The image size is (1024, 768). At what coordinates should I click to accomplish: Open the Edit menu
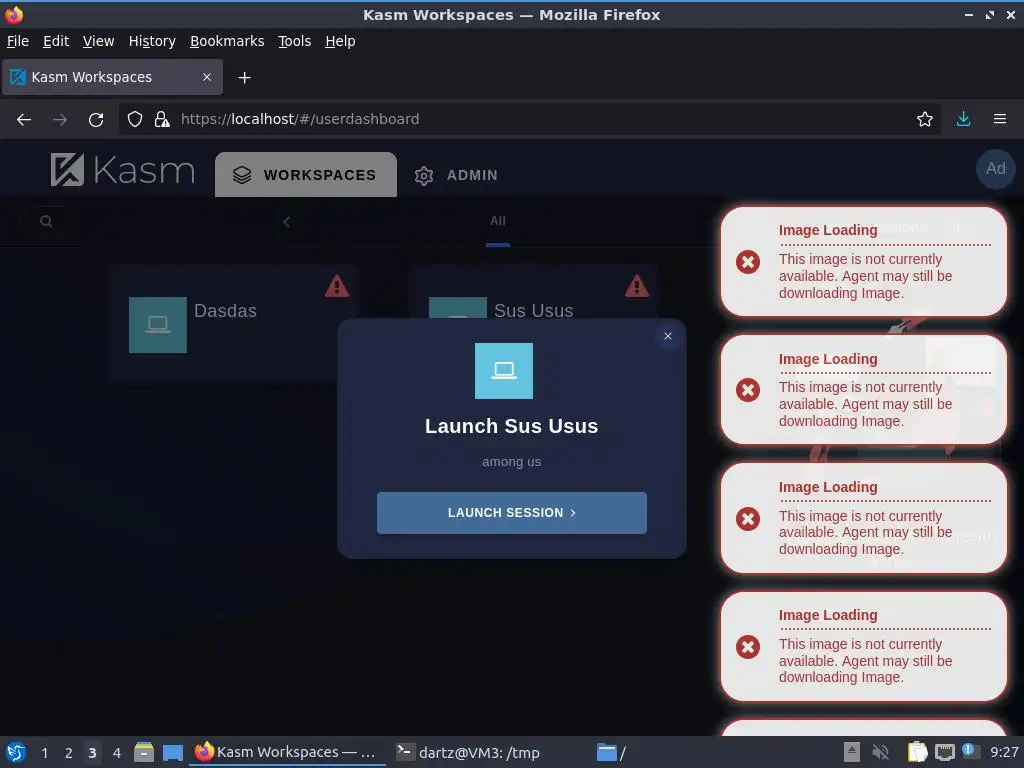[x=56, y=41]
